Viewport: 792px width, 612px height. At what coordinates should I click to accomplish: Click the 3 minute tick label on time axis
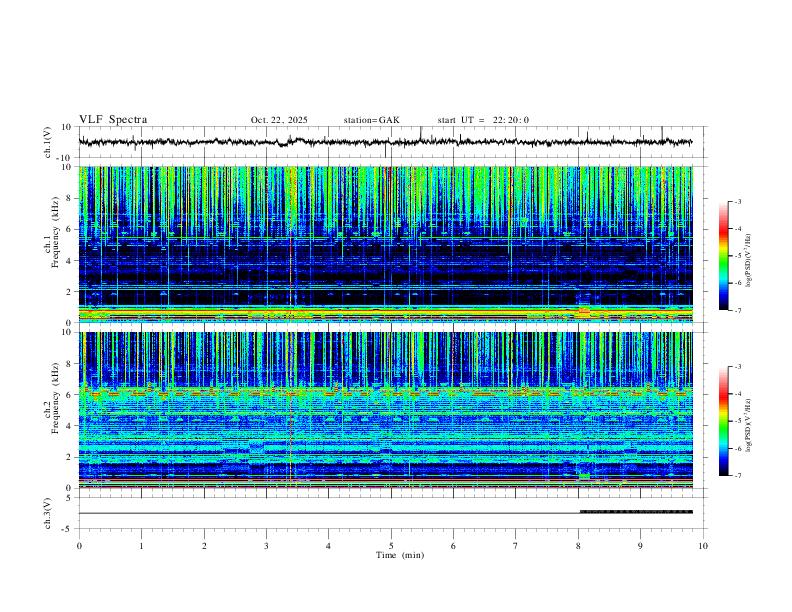(x=266, y=546)
